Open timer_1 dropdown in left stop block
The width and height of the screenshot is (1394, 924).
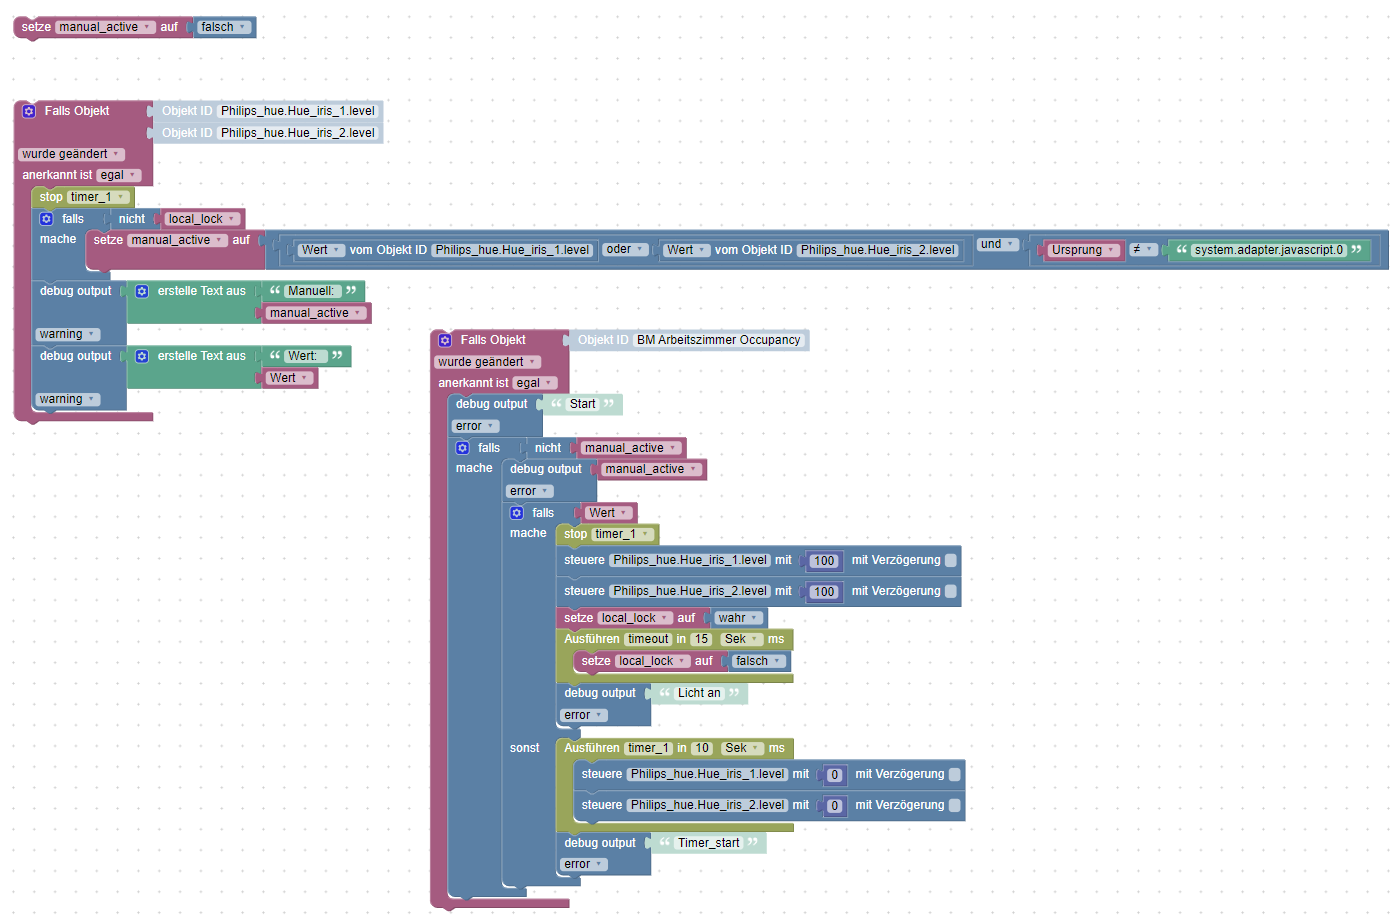(98, 197)
